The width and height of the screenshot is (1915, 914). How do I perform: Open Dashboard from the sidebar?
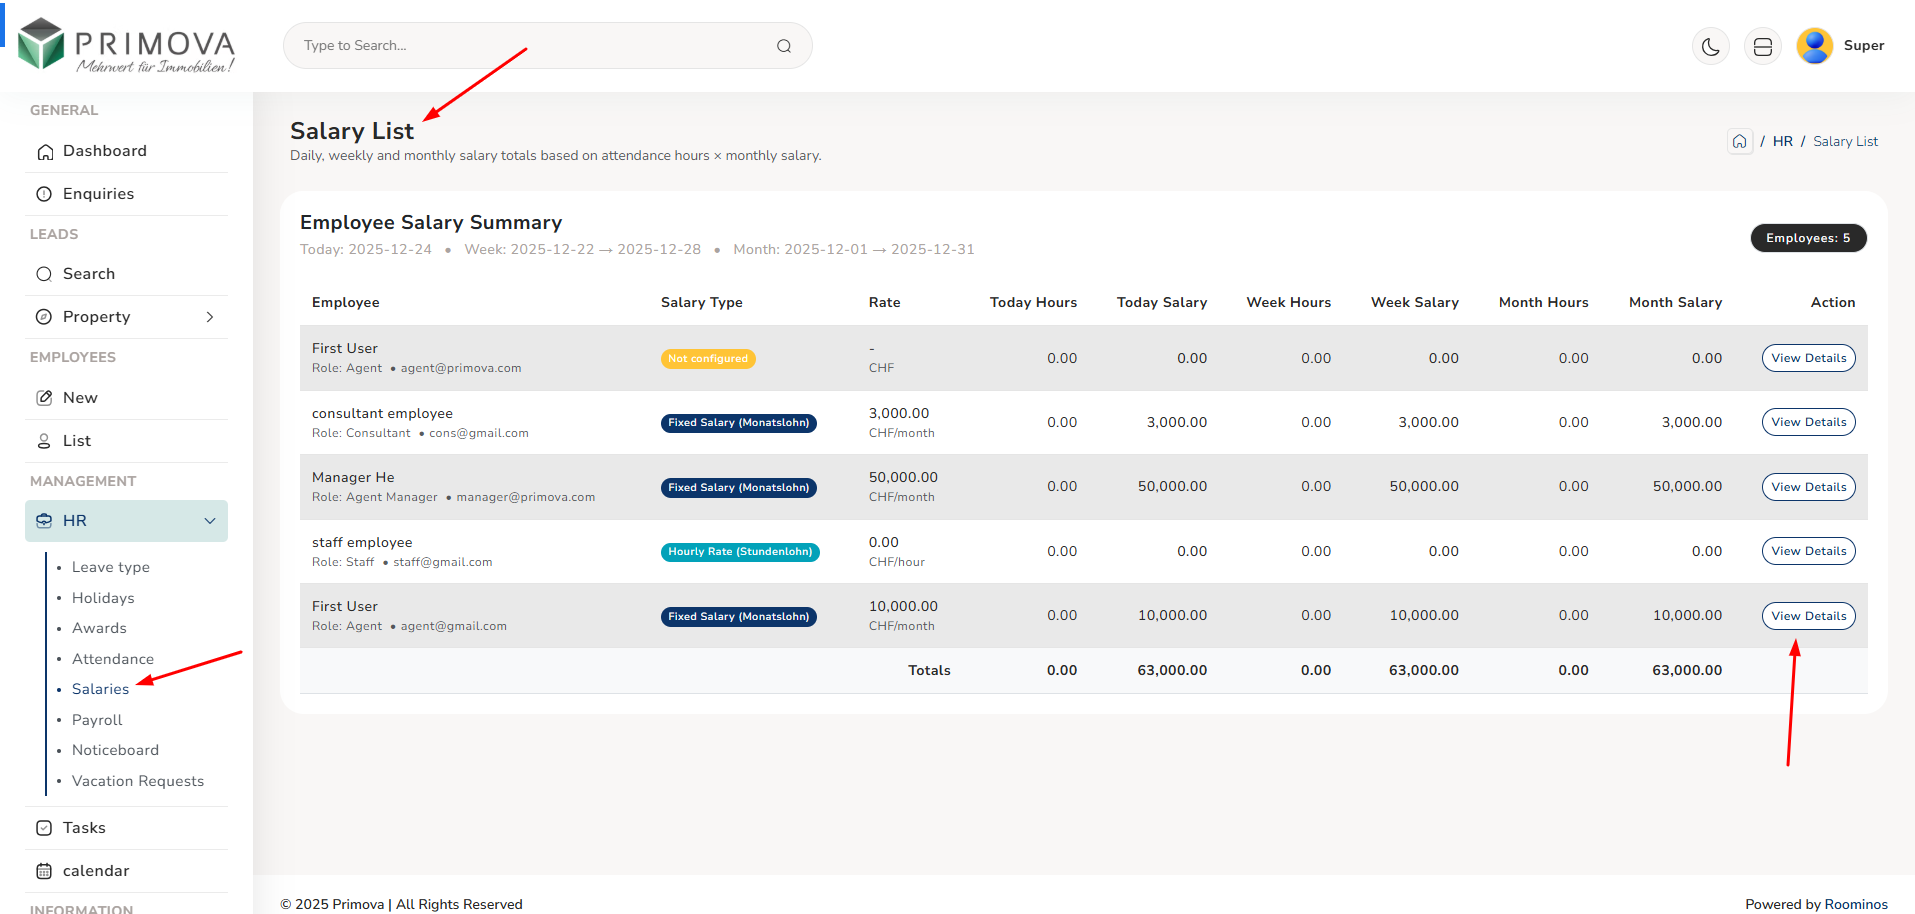(x=105, y=151)
